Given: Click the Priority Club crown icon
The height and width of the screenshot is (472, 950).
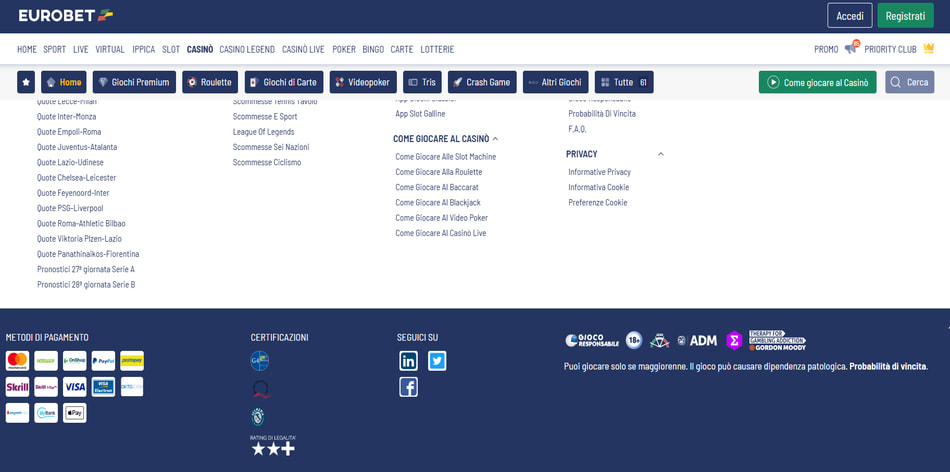Looking at the screenshot, I should tap(928, 48).
